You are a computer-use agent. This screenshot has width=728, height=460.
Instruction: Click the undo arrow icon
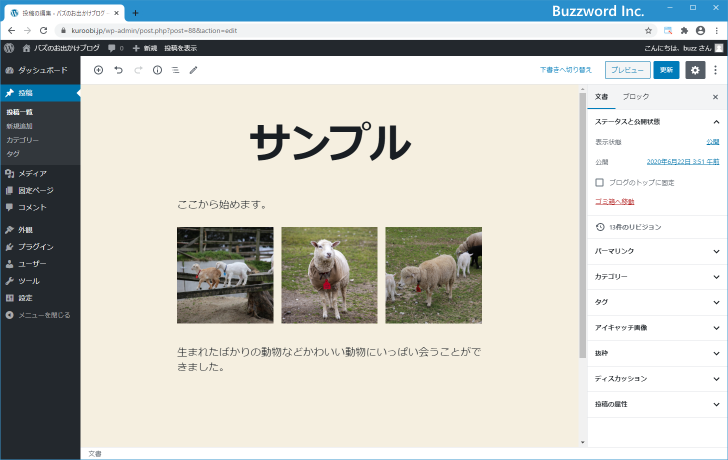pos(118,70)
